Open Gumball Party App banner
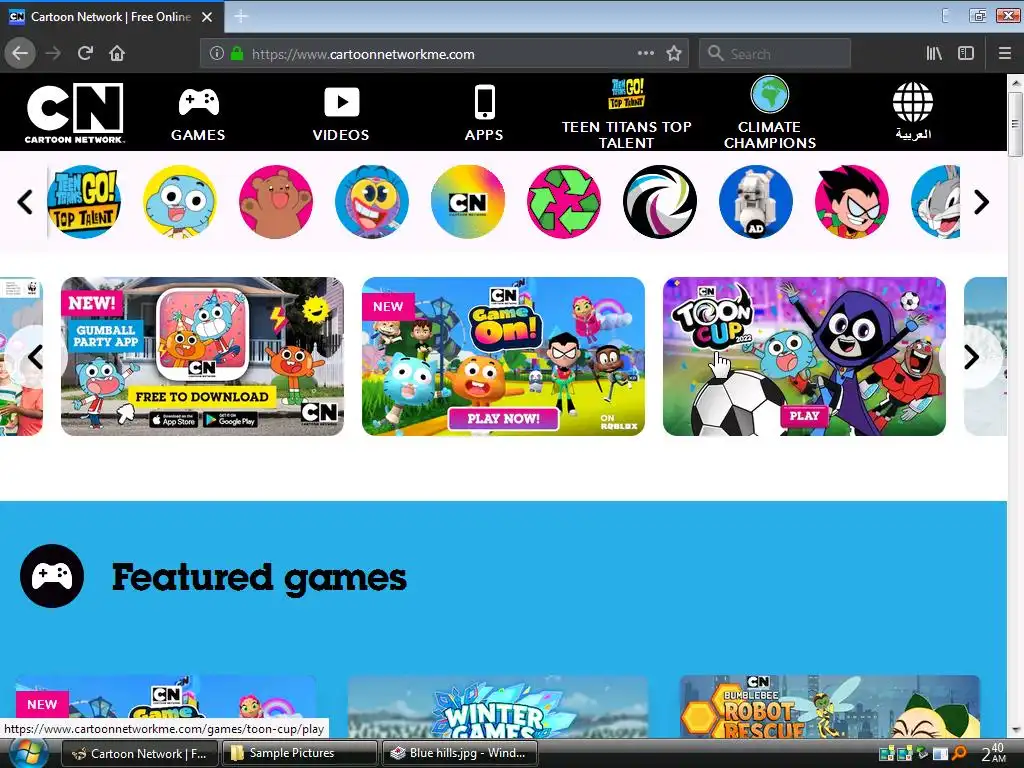This screenshot has height=768, width=1024. (202, 357)
